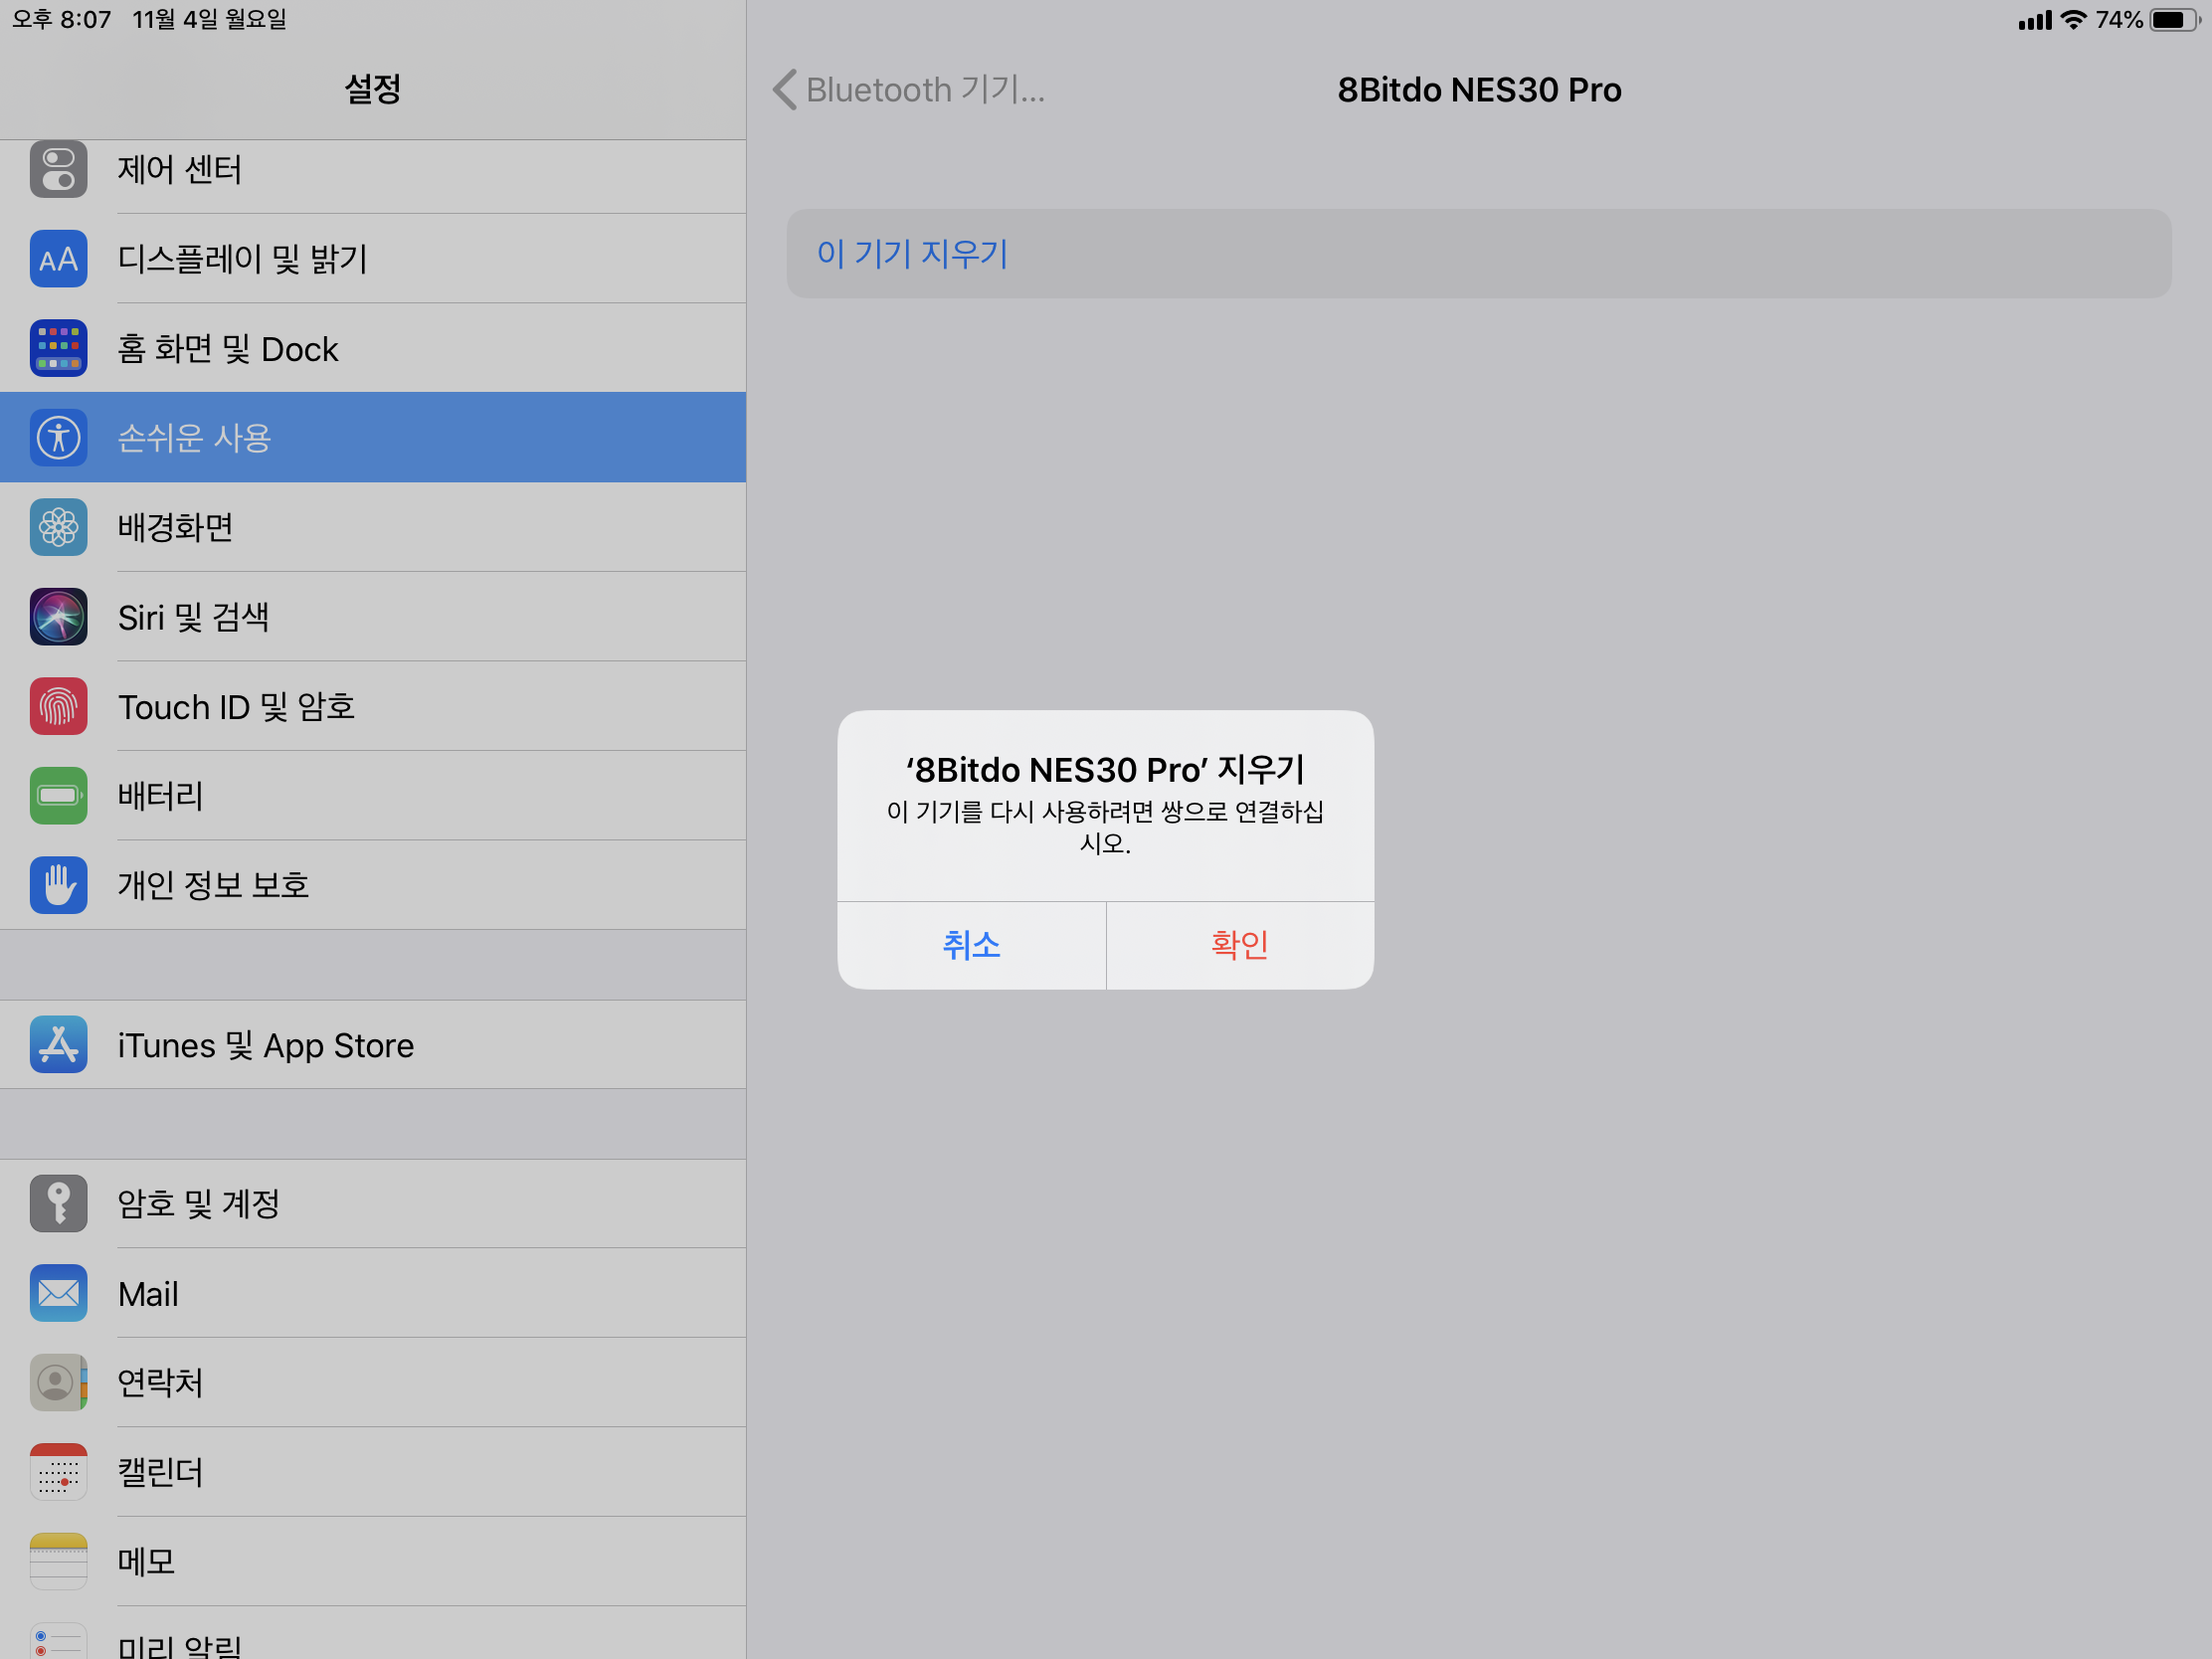Tap the Mail envelope icon
This screenshot has width=2212, height=1659.
(x=58, y=1293)
